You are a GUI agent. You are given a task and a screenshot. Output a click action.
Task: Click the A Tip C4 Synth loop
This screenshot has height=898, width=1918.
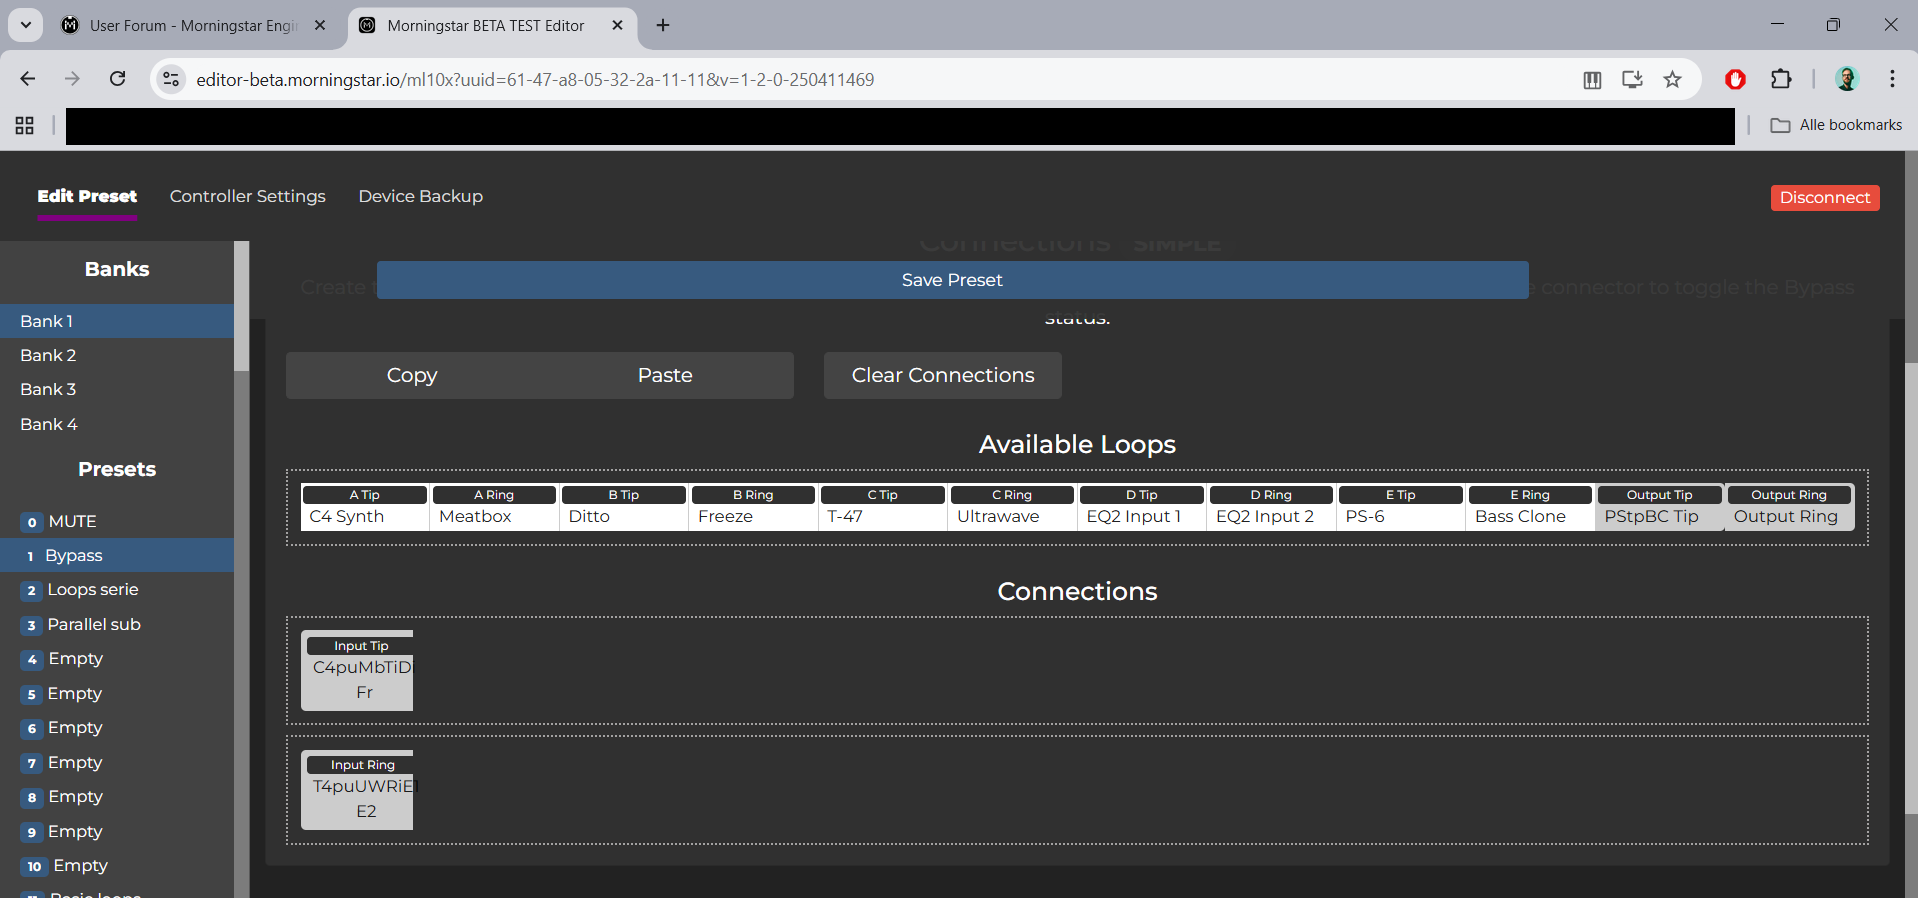coord(365,507)
